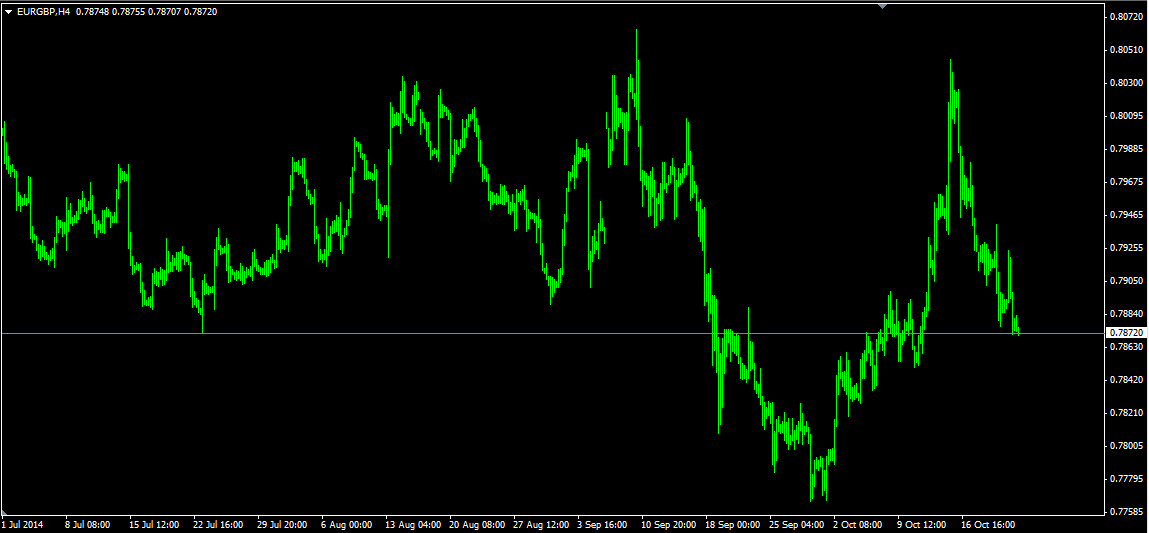The width and height of the screenshot is (1149, 533).
Task: Click the 0.77585 price axis label
Action: click(x=1126, y=512)
